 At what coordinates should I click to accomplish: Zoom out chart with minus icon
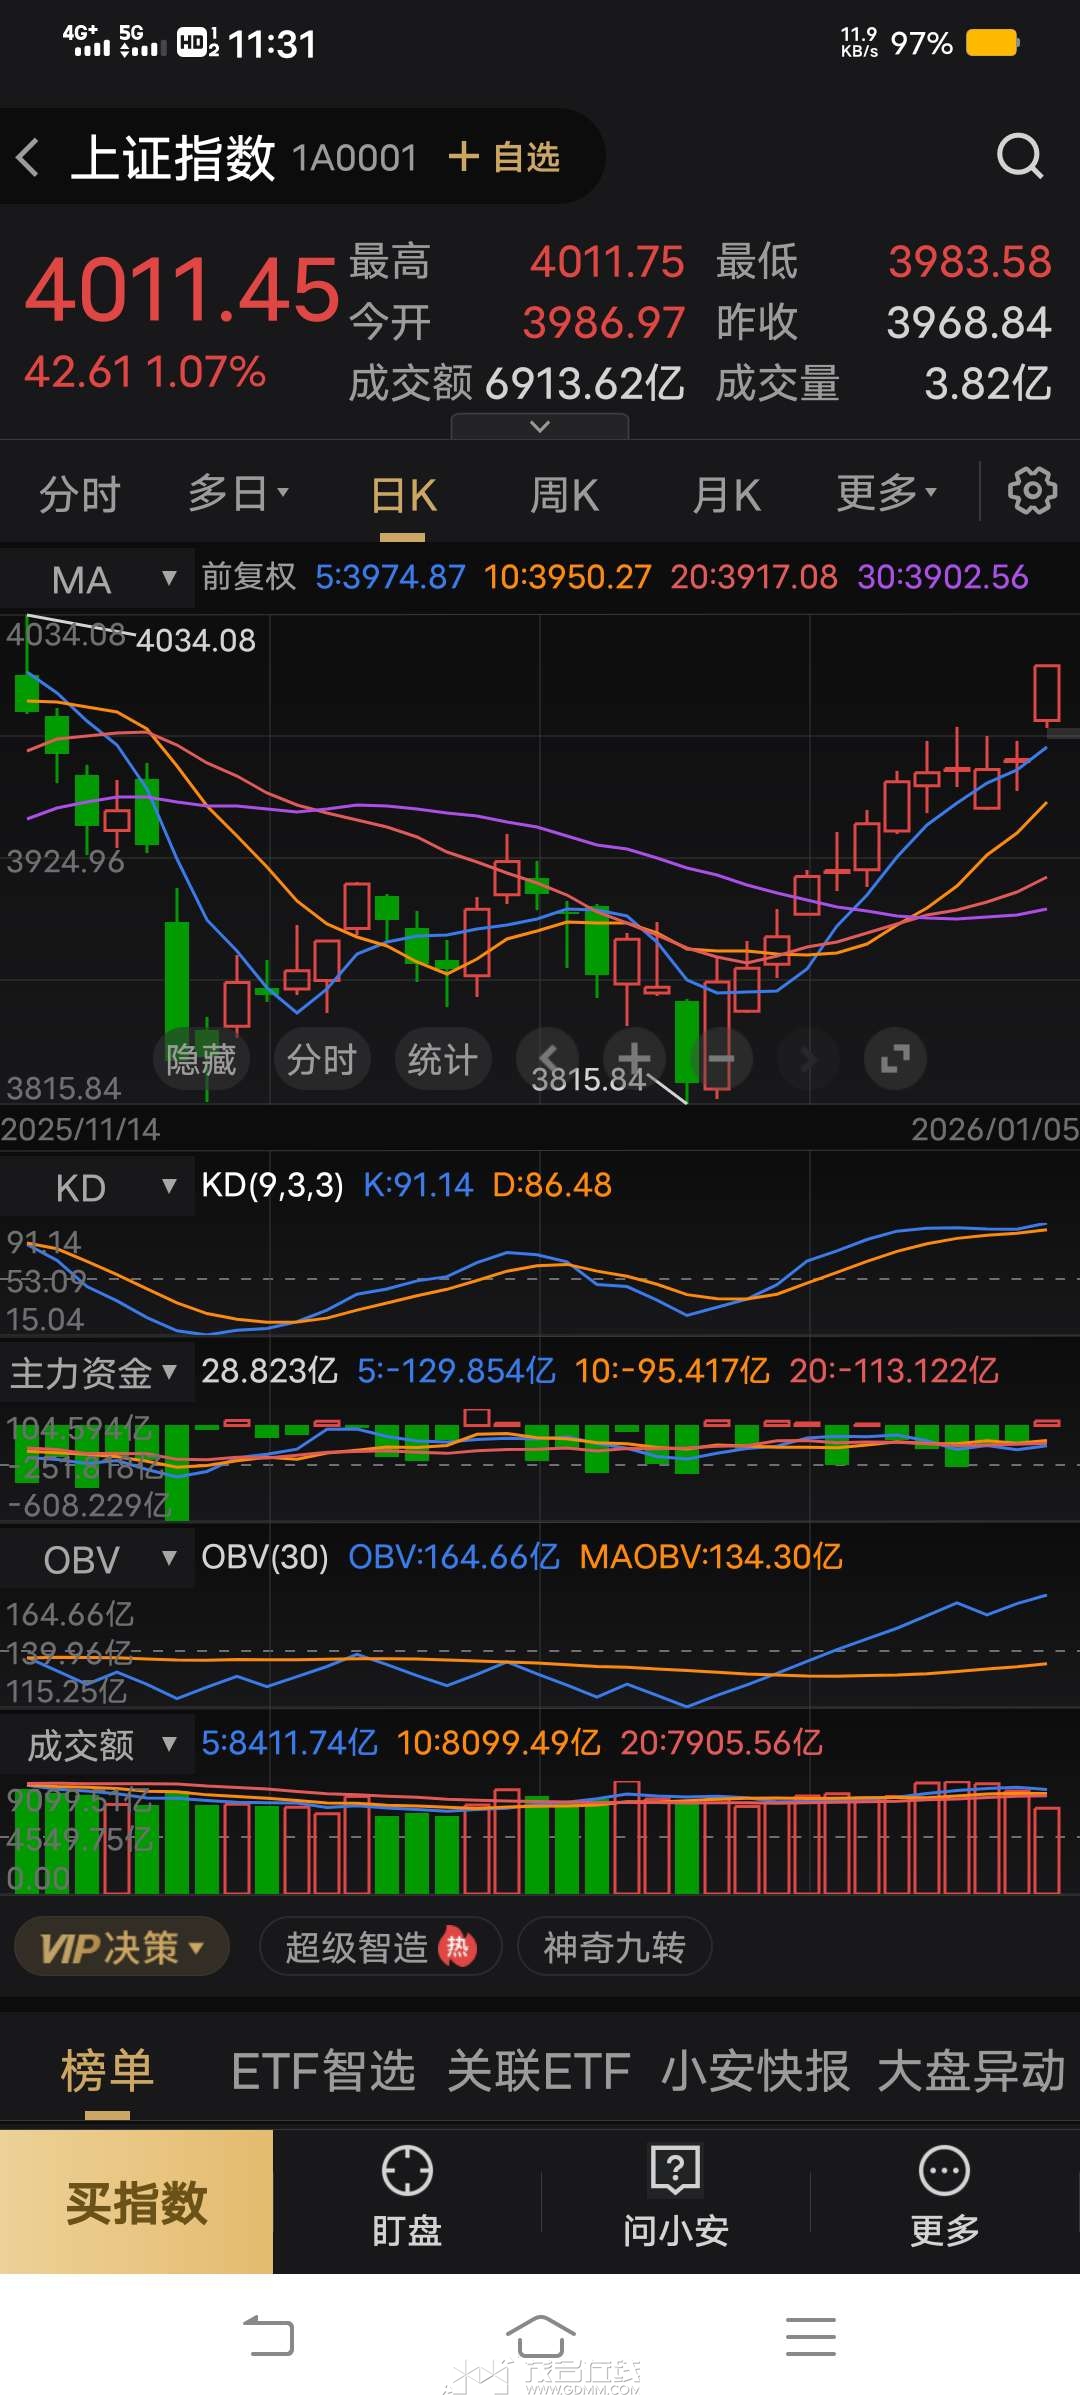click(x=721, y=1058)
